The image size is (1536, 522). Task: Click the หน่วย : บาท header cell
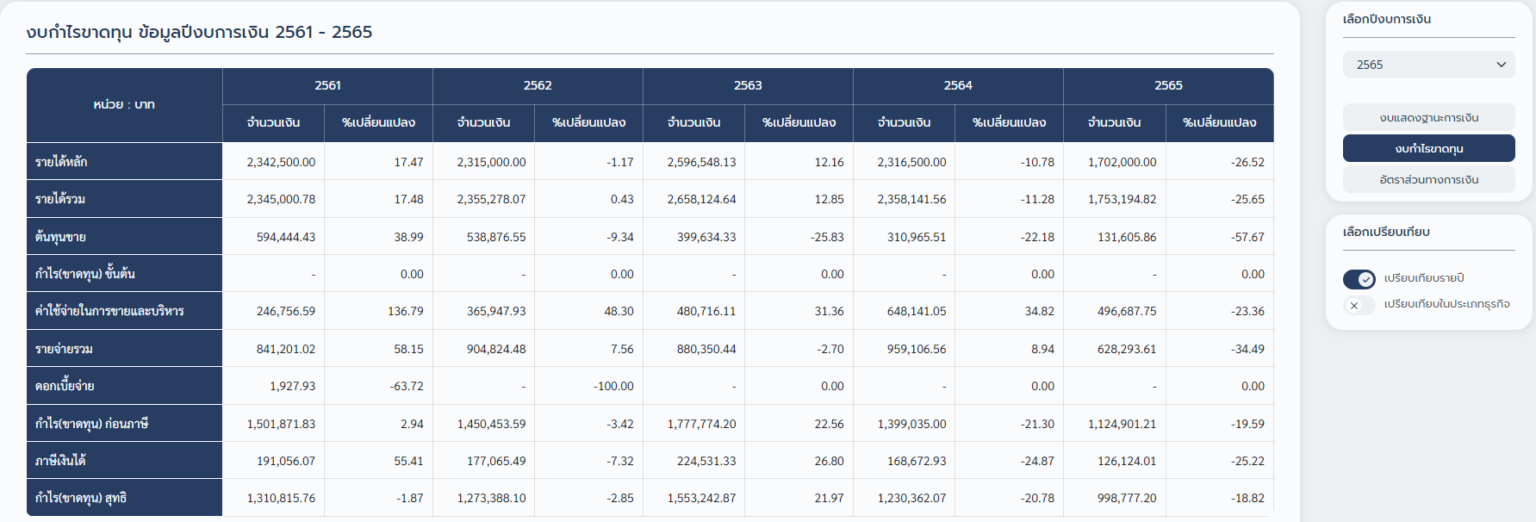124,104
